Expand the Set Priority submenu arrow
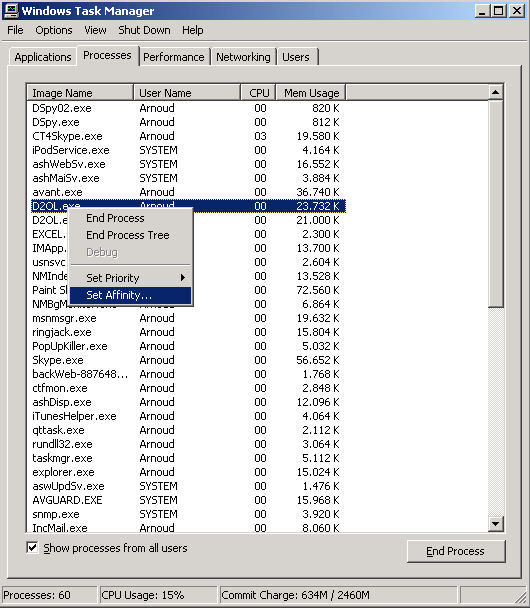The height and width of the screenshot is (608, 530). point(182,278)
